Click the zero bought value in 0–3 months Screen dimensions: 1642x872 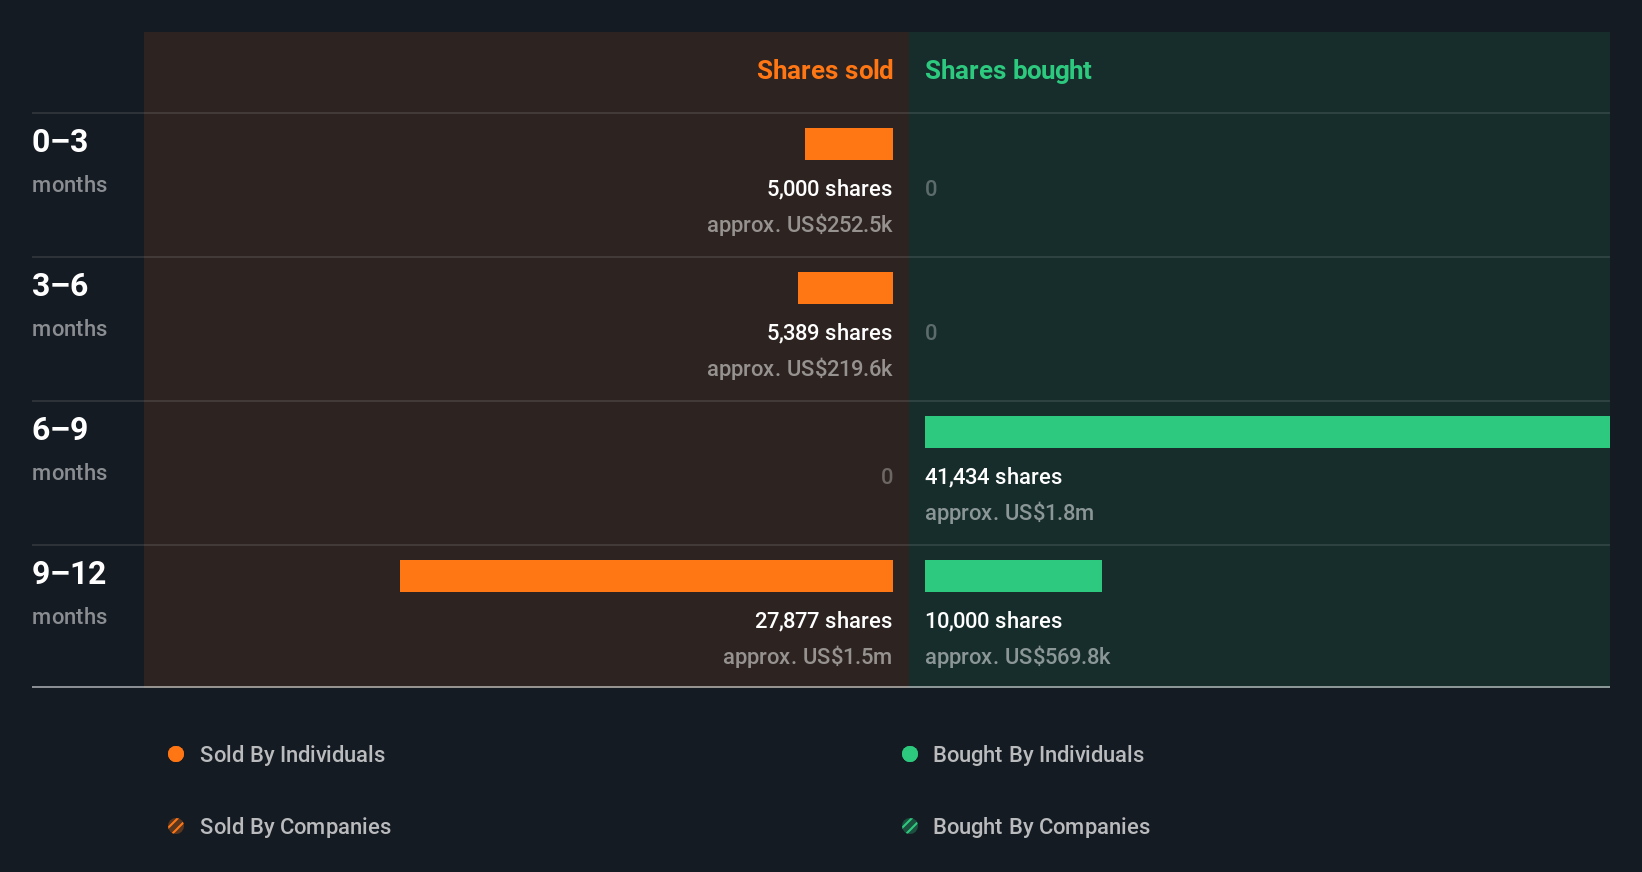pos(931,188)
